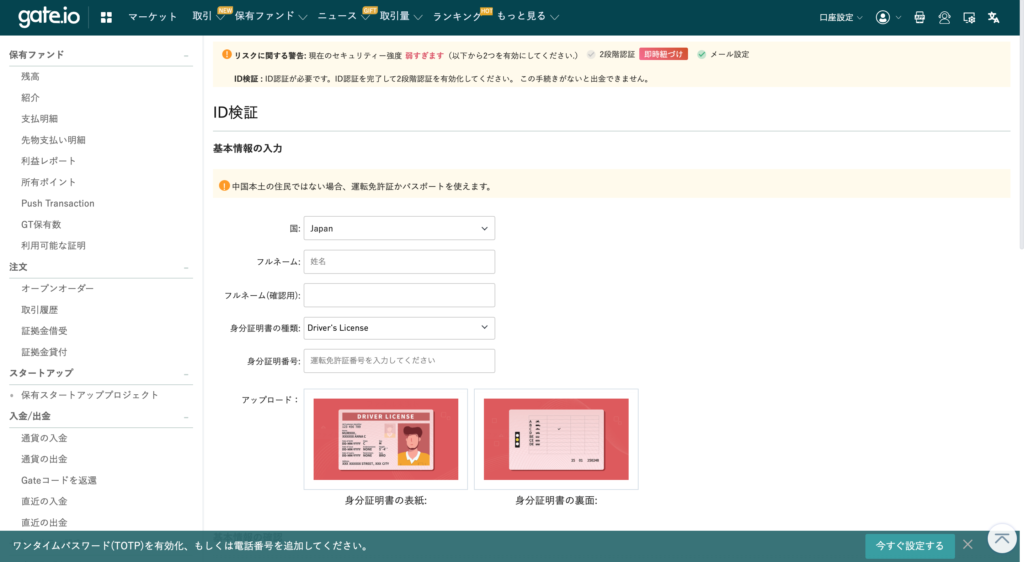The height and width of the screenshot is (562, 1024).
Task: Click the 即時紐づけ button
Action: (663, 54)
